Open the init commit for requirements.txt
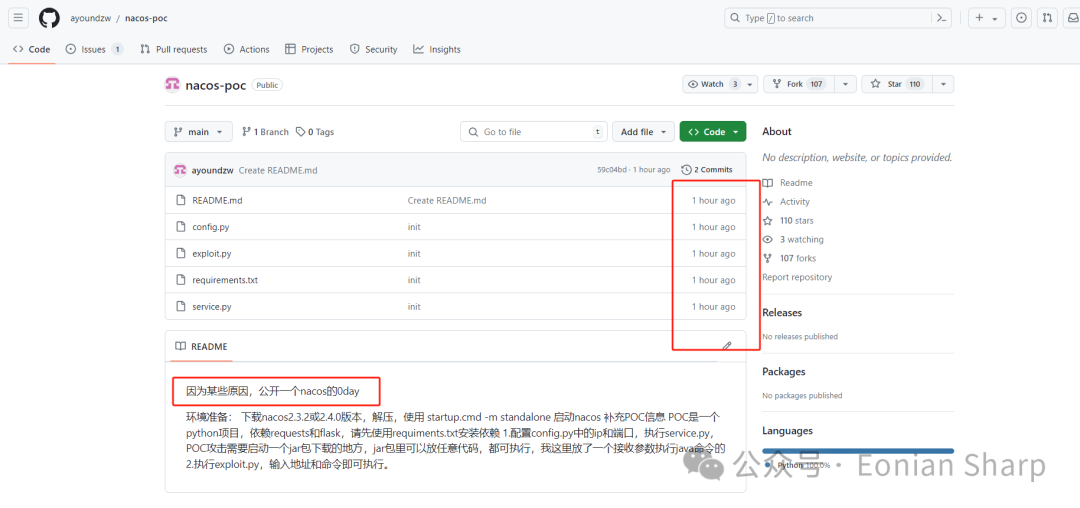 [x=414, y=280]
